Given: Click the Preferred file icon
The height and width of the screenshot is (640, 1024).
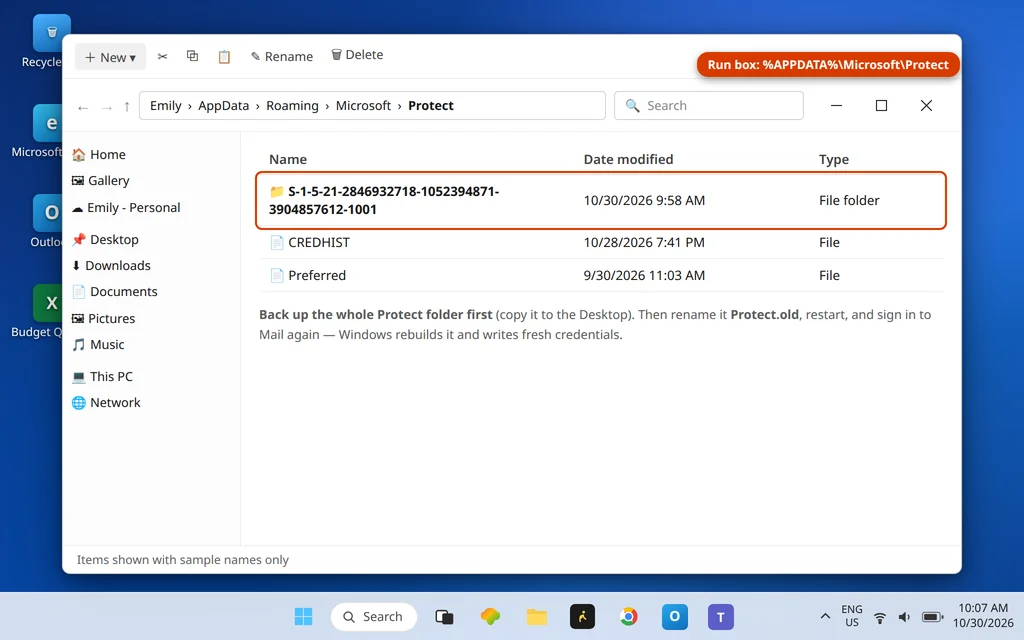Looking at the screenshot, I should [x=277, y=276].
